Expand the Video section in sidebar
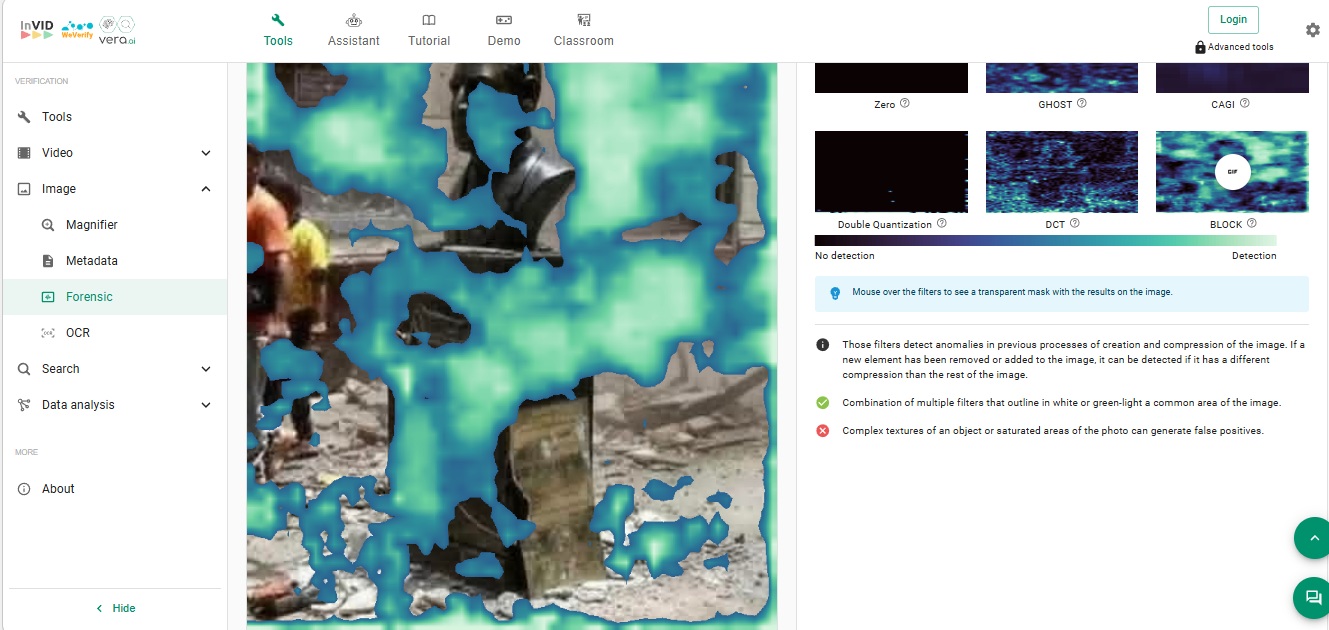 point(206,153)
